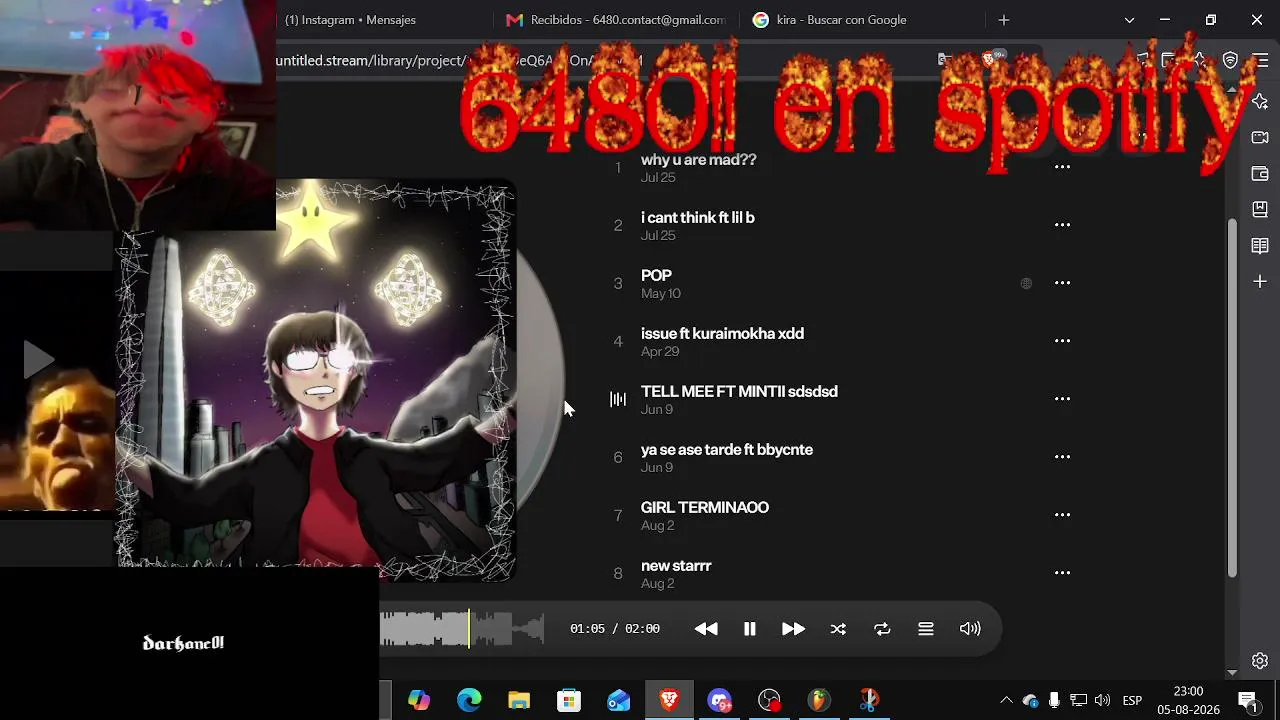The image size is (1280, 720).
Task: Toggle repeat mode
Action: tap(882, 629)
